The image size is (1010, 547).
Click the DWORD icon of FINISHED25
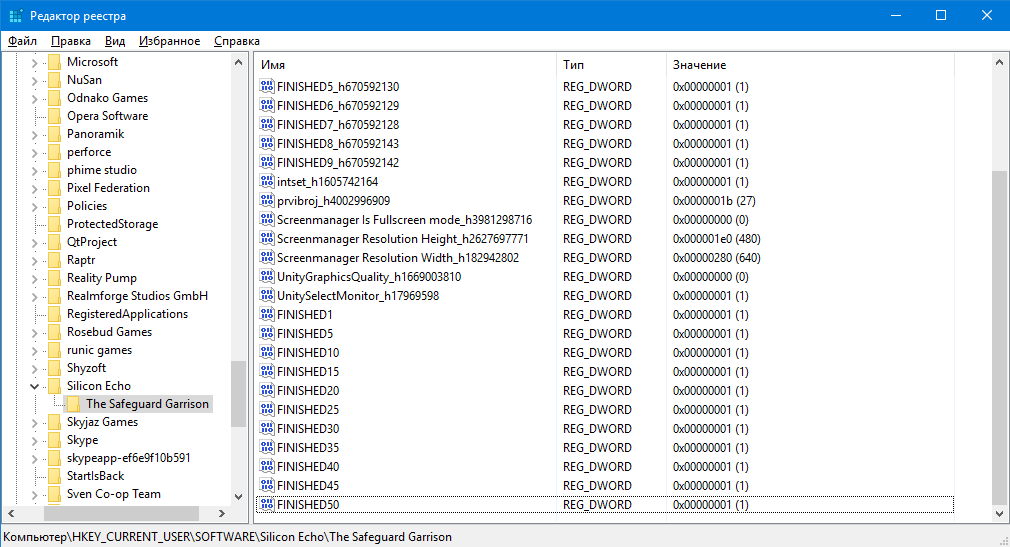[267, 408]
